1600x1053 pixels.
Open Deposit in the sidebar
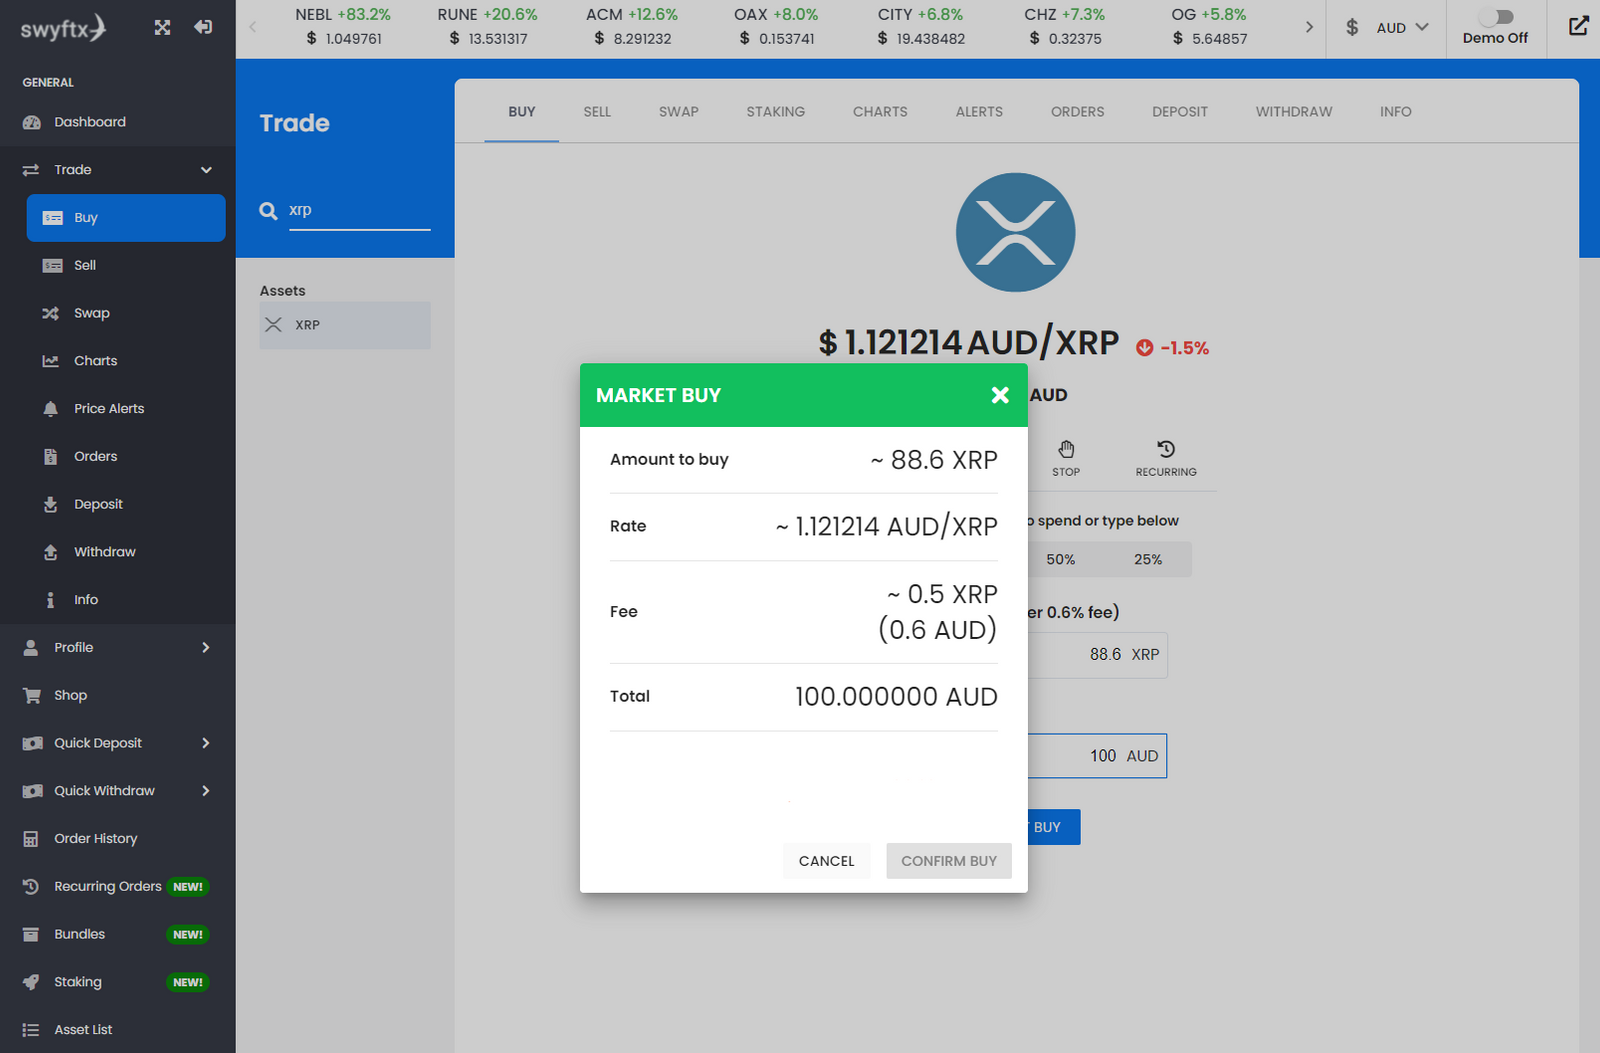[126, 504]
